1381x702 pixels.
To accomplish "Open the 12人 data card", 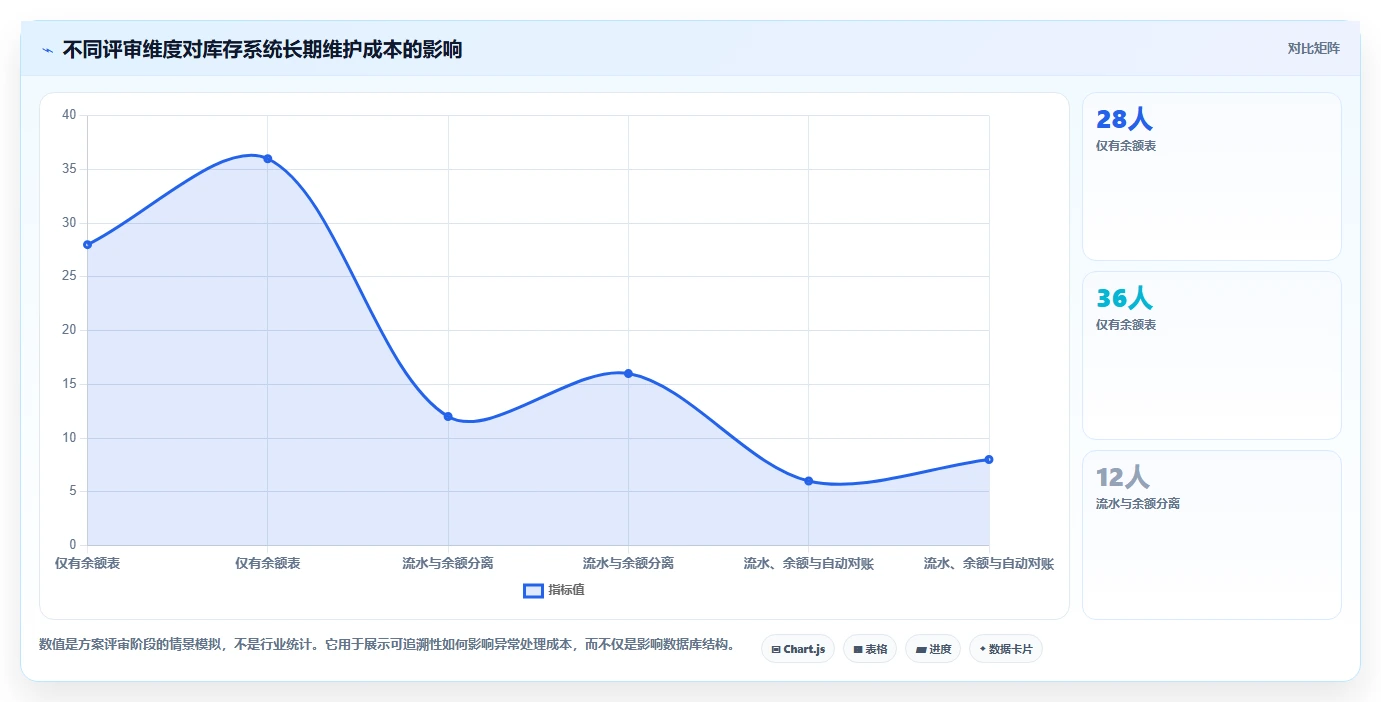I will click(x=1211, y=535).
